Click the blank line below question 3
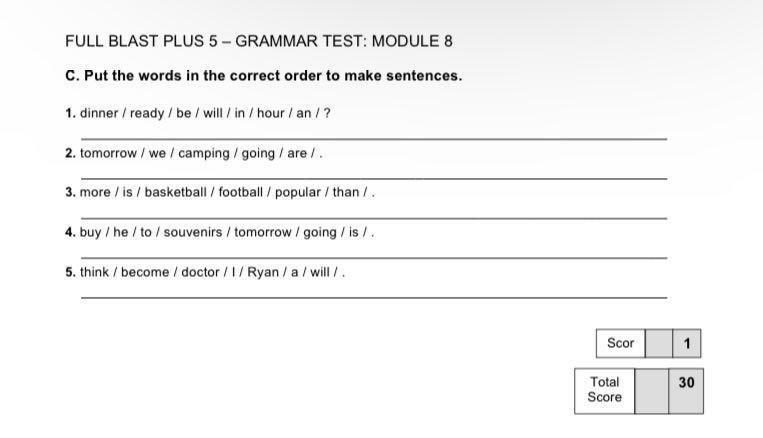 [373, 216]
